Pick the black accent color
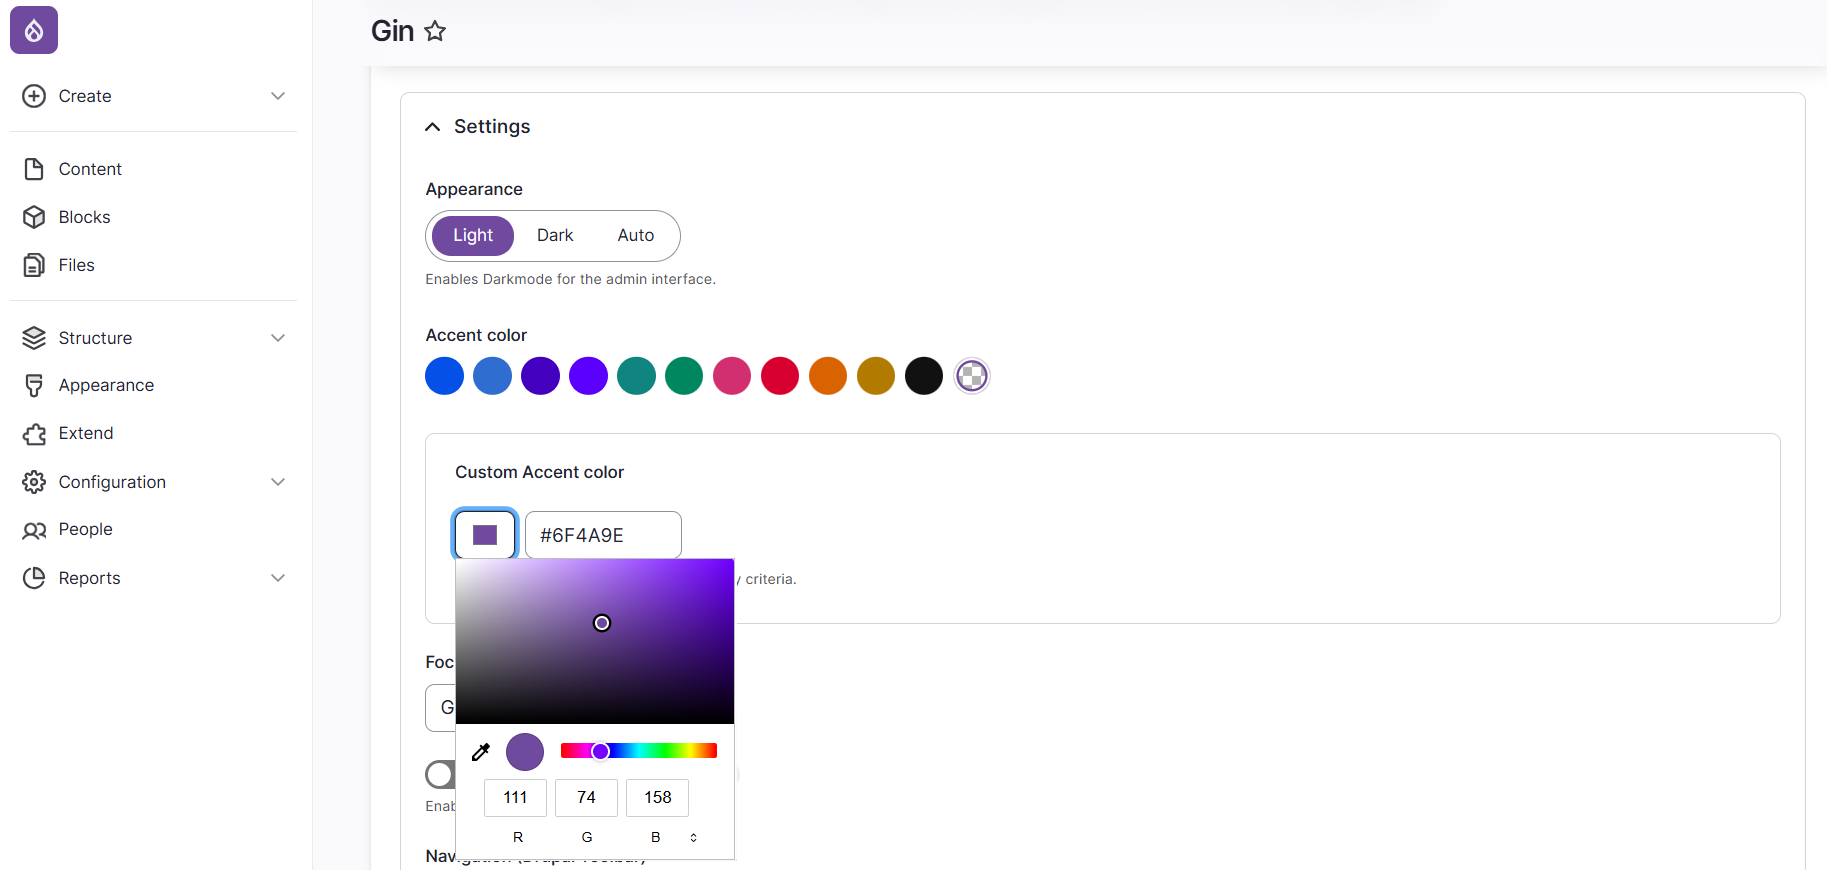This screenshot has width=1827, height=870. tap(924, 376)
